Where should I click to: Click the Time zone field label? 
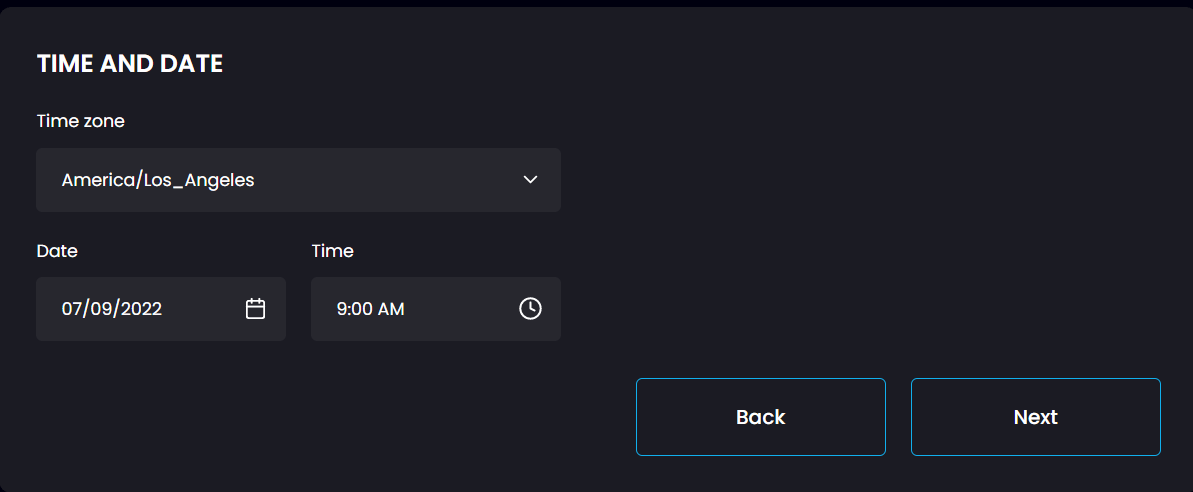coord(81,121)
